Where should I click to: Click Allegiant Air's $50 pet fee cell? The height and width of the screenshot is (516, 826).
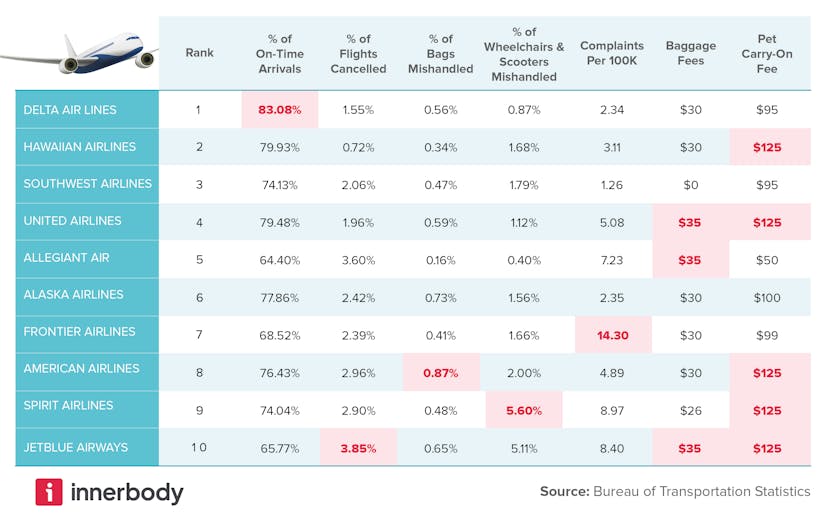(x=767, y=259)
